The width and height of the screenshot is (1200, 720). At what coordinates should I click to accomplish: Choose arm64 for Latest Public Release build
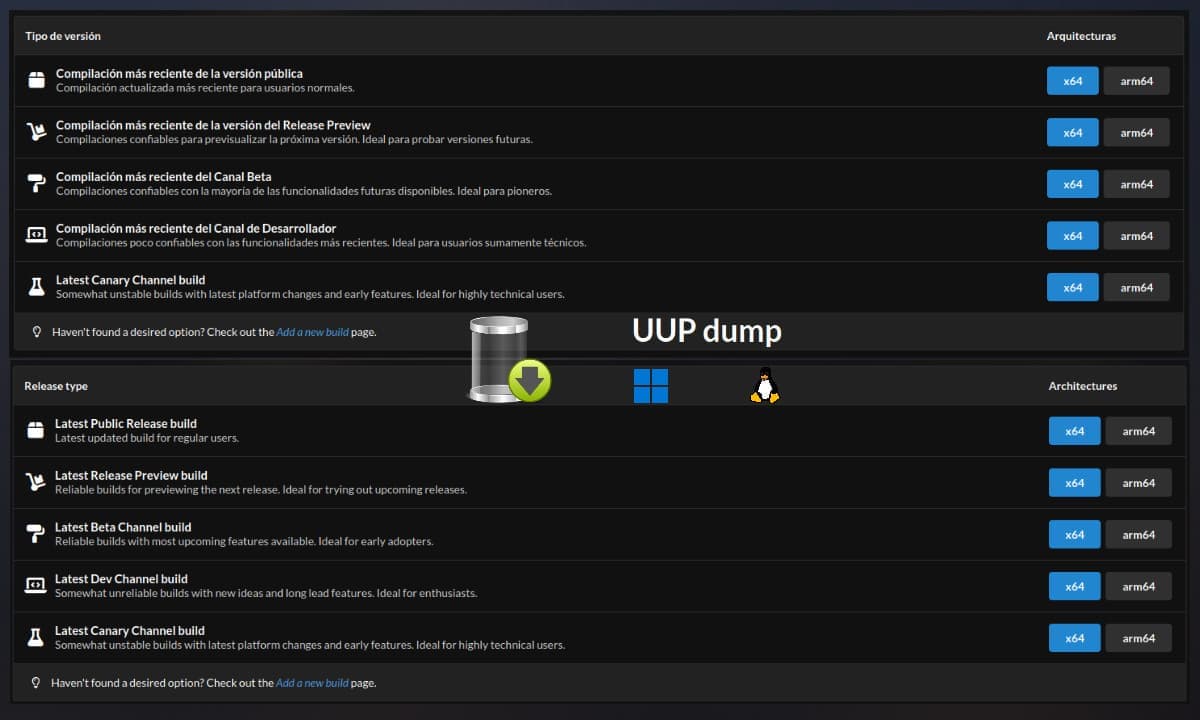pos(1138,431)
